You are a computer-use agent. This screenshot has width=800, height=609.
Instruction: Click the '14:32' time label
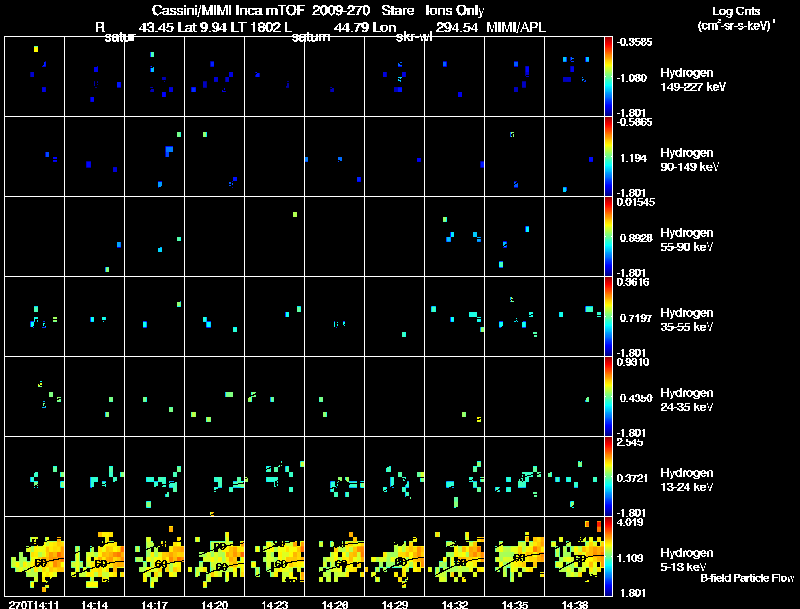point(455,605)
